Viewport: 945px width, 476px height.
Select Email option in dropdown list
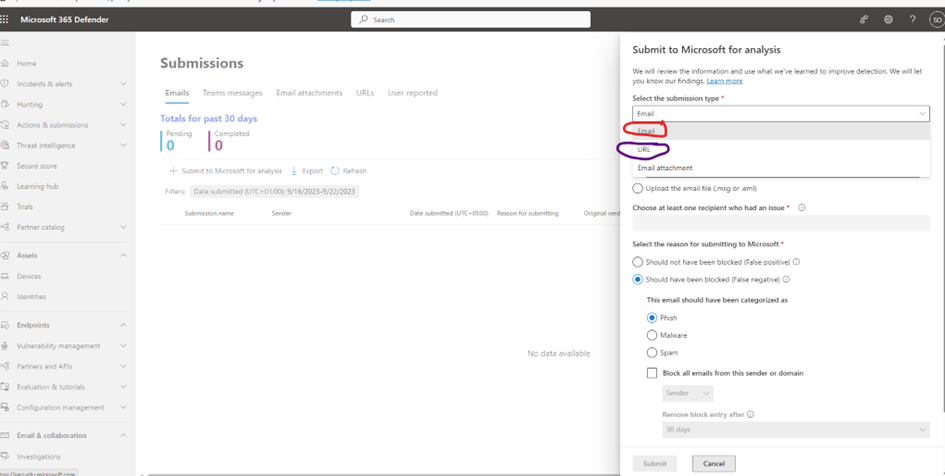[781, 131]
